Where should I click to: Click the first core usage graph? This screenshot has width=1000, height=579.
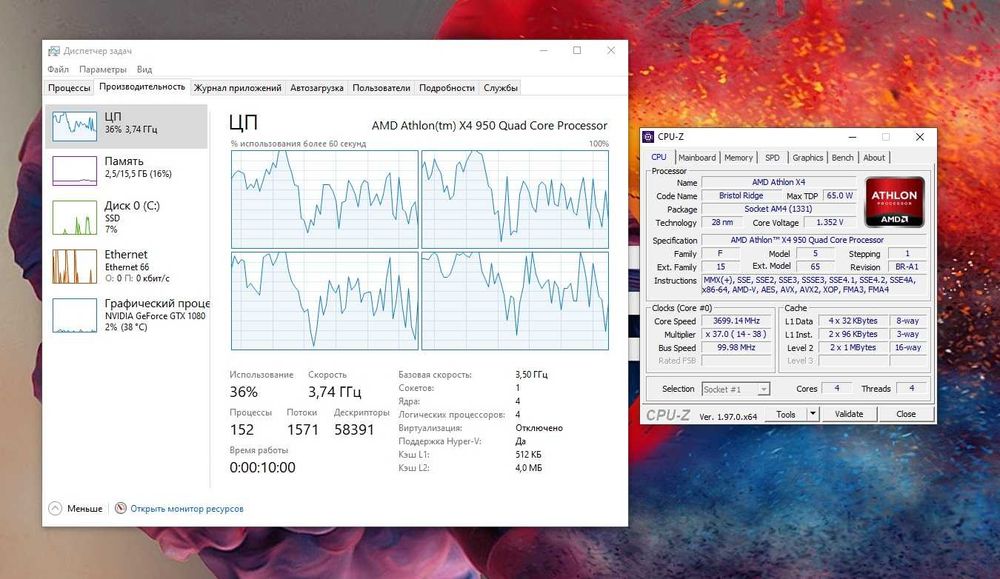pyautogui.click(x=325, y=200)
